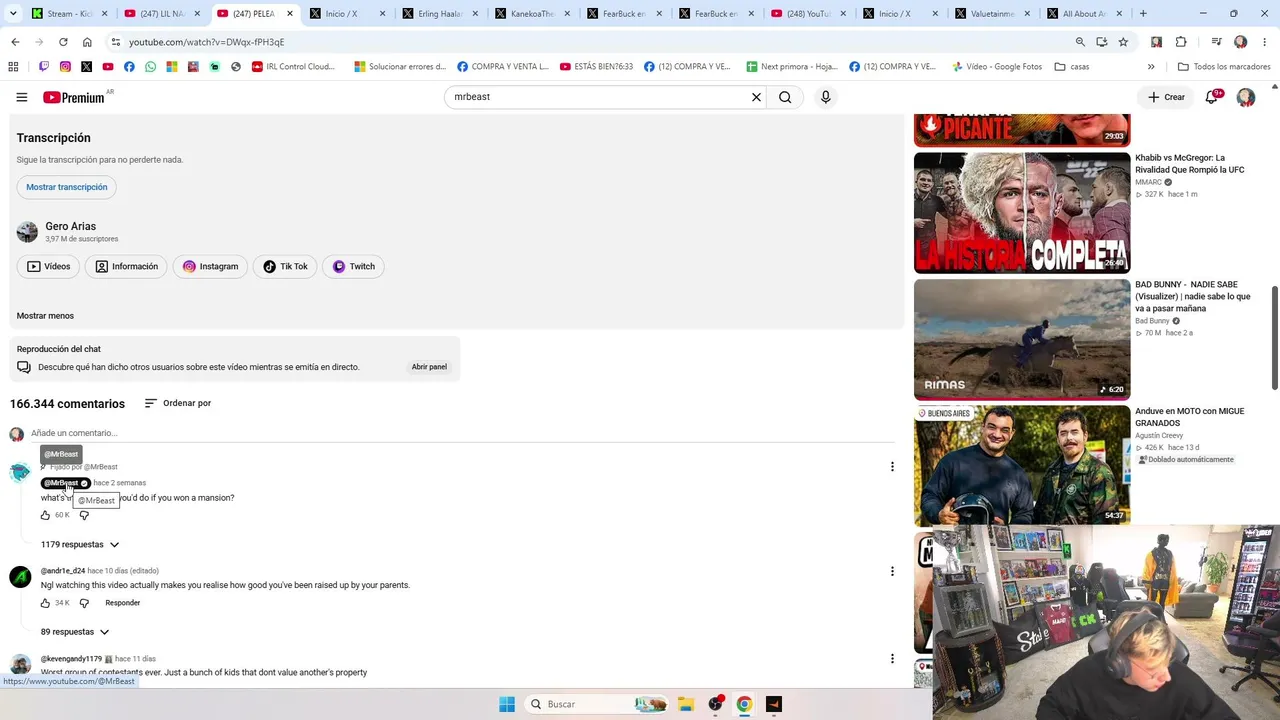Open options menu for @andr1e_d24 comment
The image size is (1280, 720).
click(892, 571)
